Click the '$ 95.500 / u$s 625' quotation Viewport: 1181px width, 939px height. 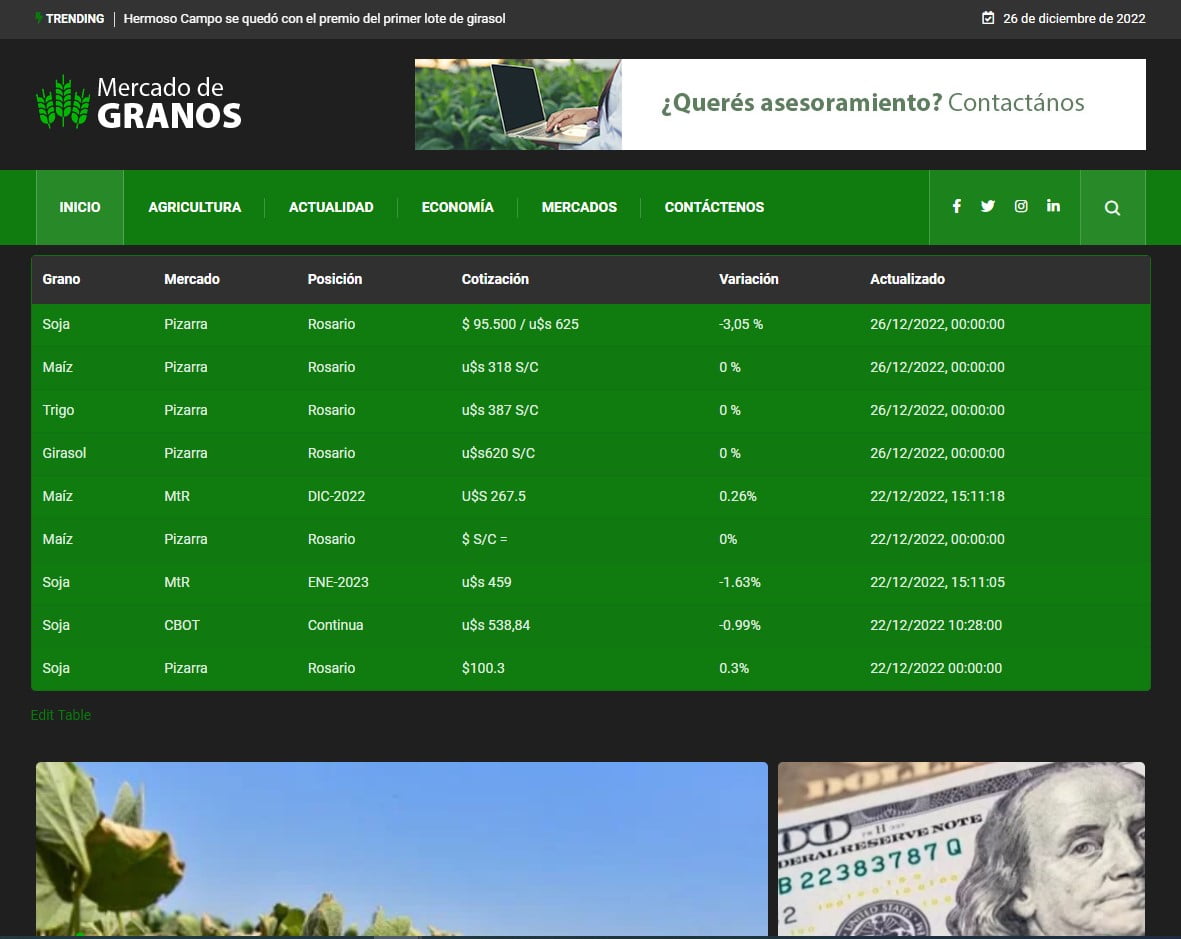520,325
